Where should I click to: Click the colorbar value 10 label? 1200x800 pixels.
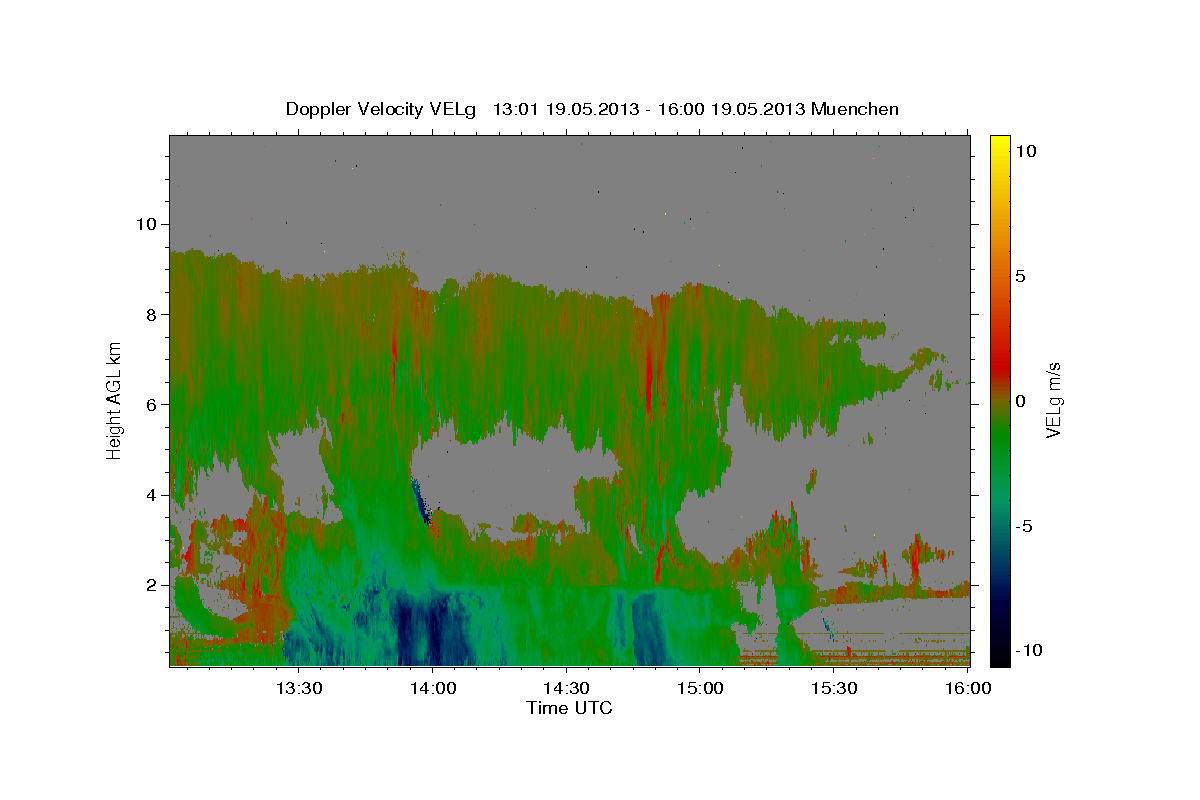[x=1026, y=150]
